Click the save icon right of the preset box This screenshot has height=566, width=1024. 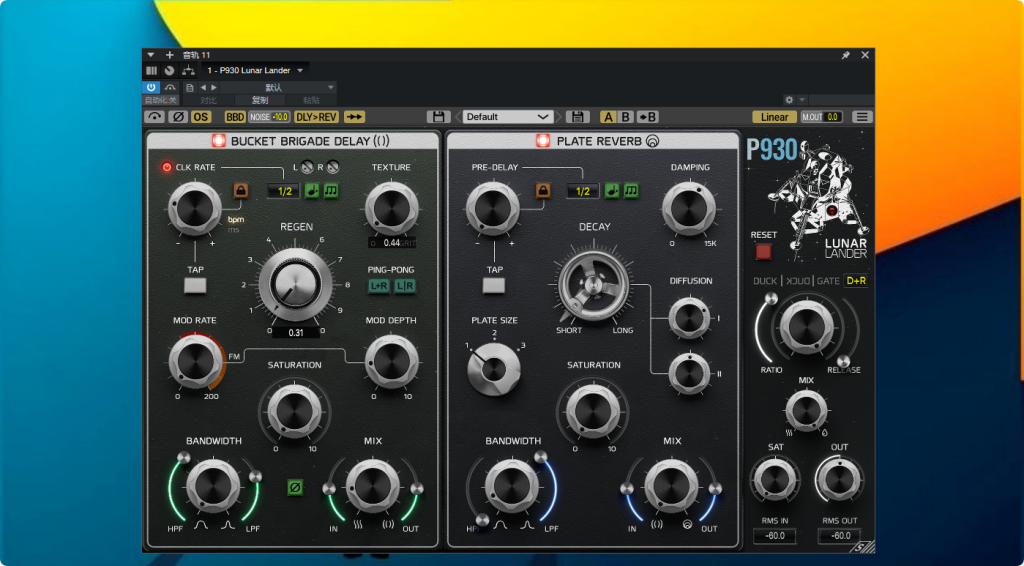click(x=577, y=117)
